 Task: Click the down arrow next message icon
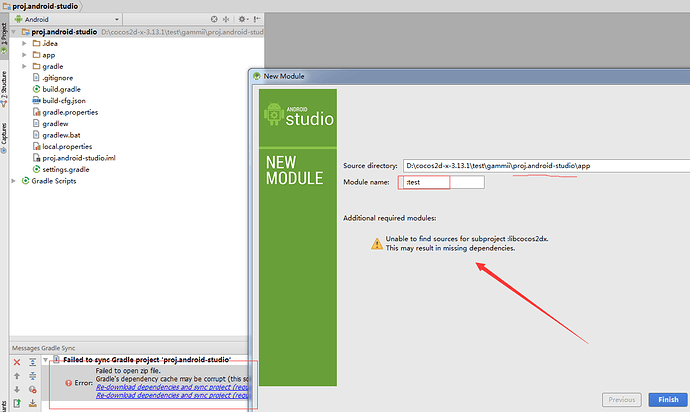click(x=17, y=390)
